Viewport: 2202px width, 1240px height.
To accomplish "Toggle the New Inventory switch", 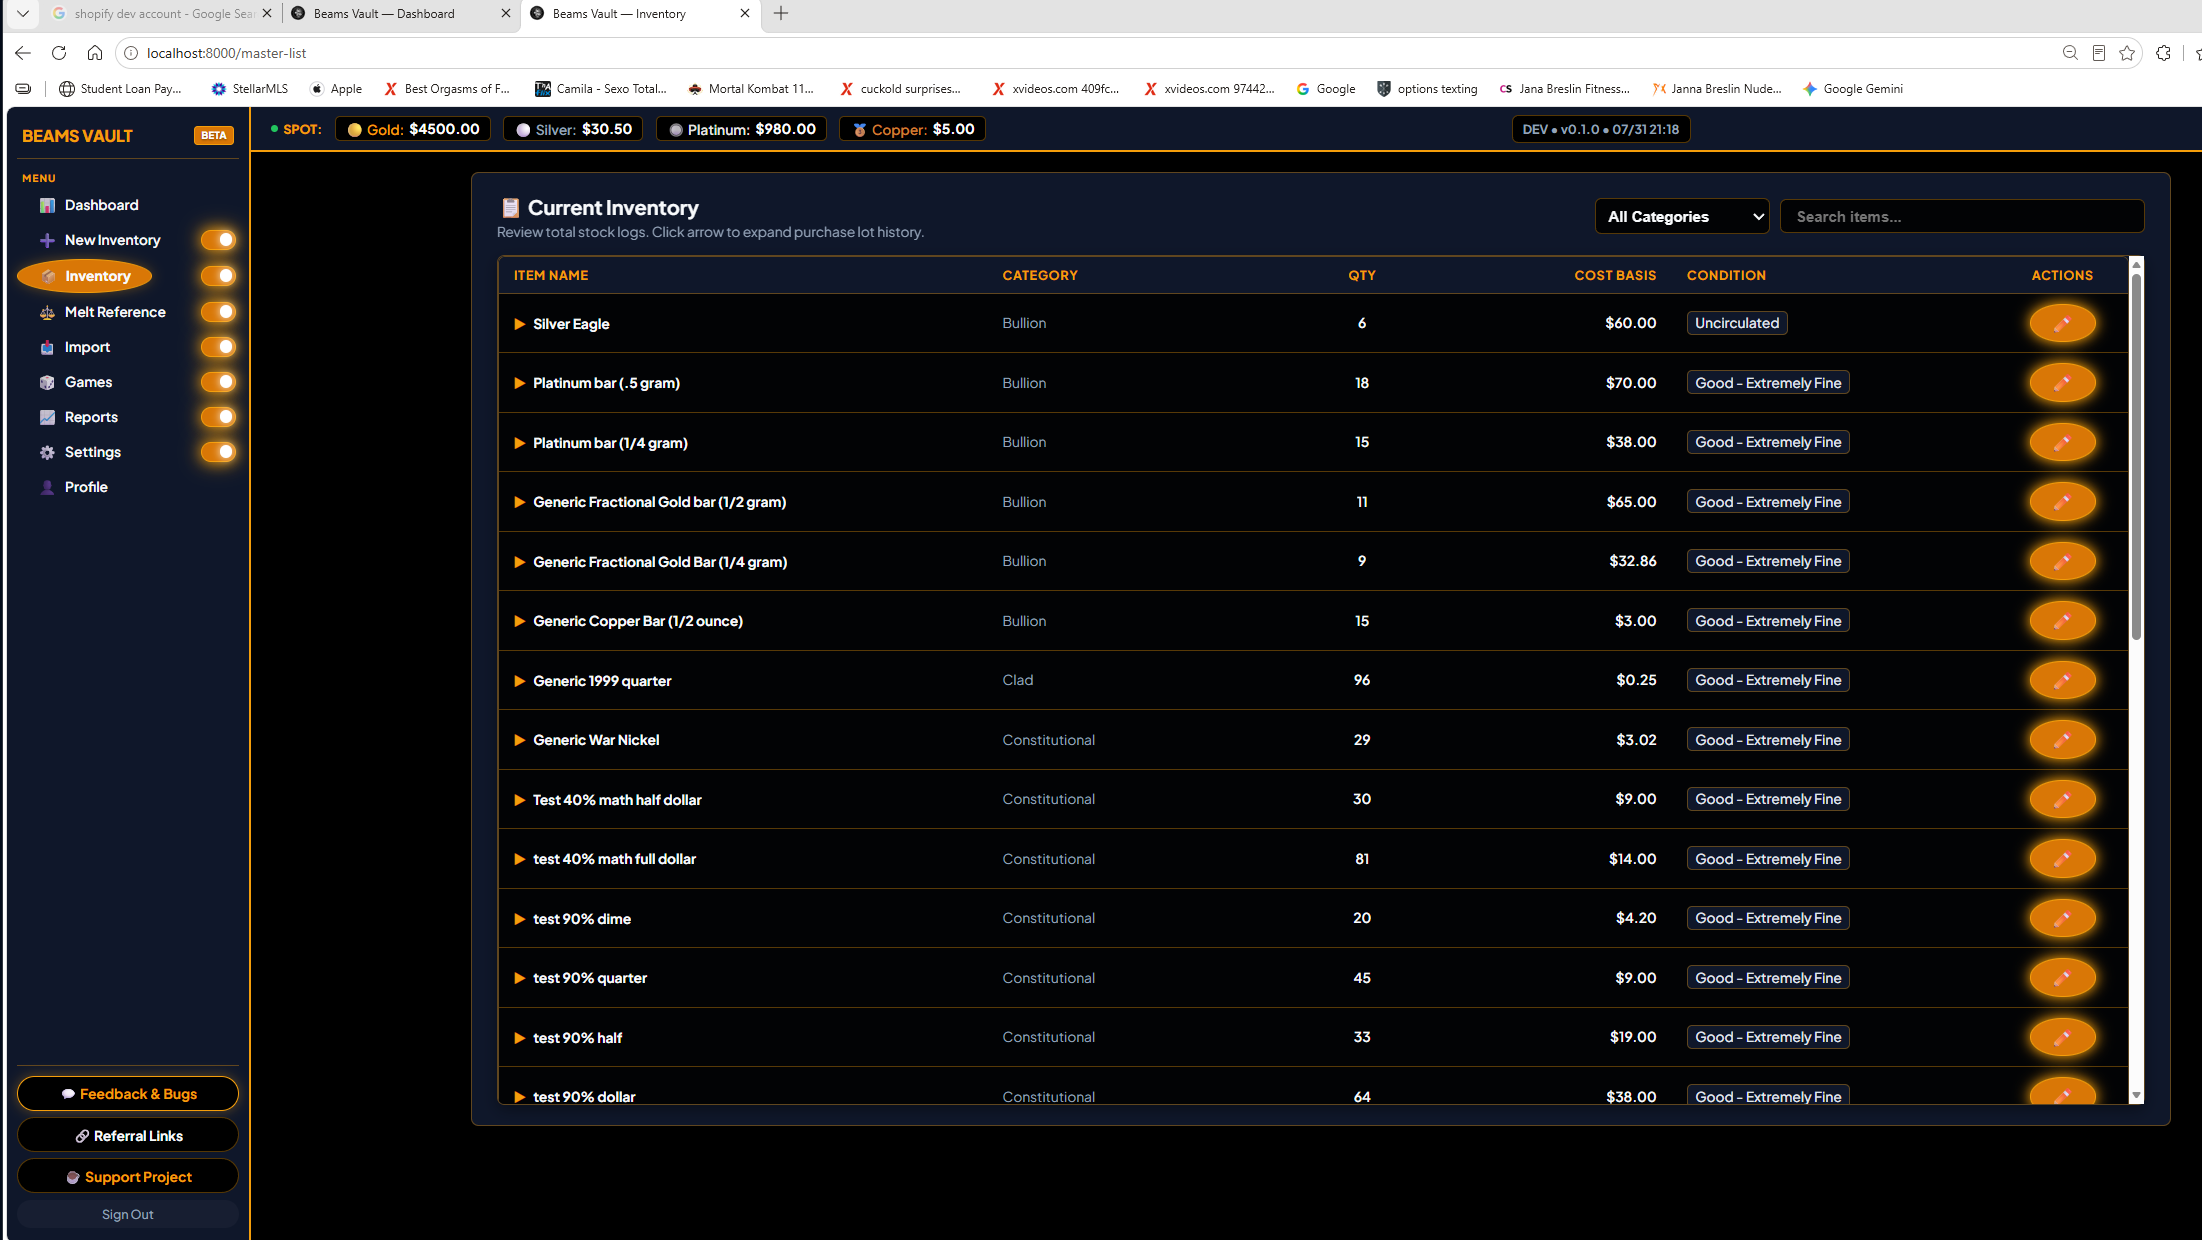I will tap(218, 240).
